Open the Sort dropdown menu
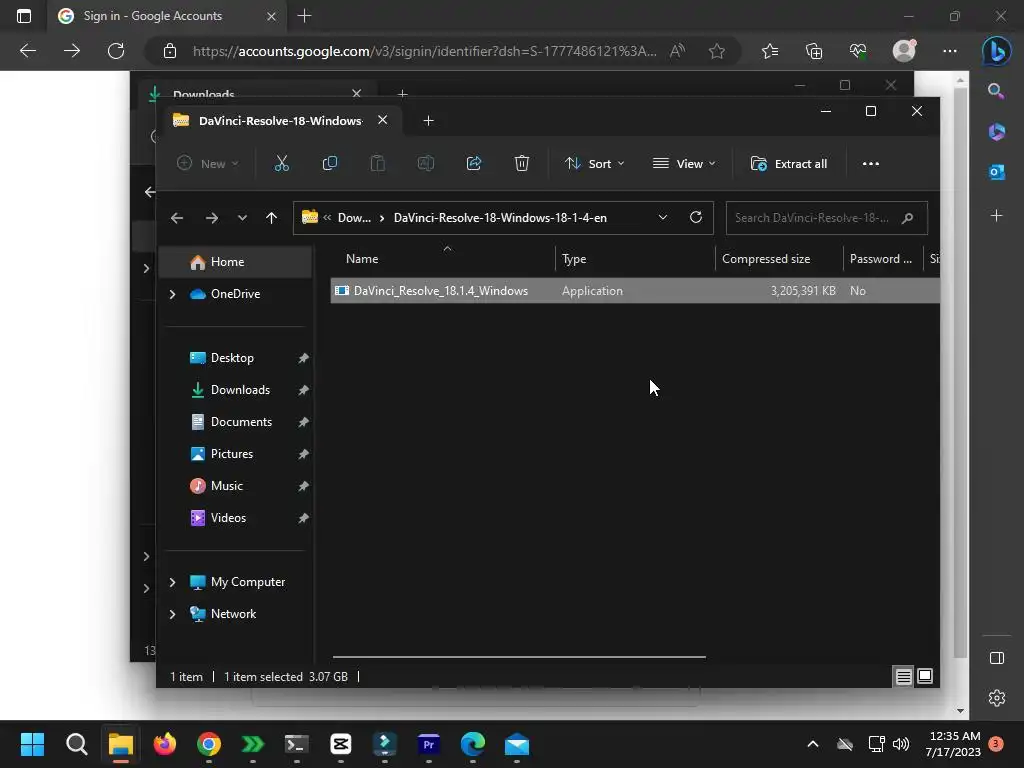This screenshot has height=768, width=1024. pos(594,163)
